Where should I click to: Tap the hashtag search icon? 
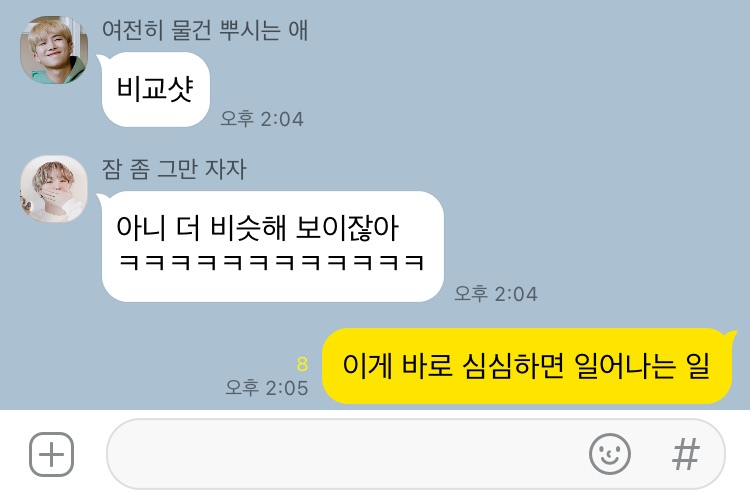685,454
